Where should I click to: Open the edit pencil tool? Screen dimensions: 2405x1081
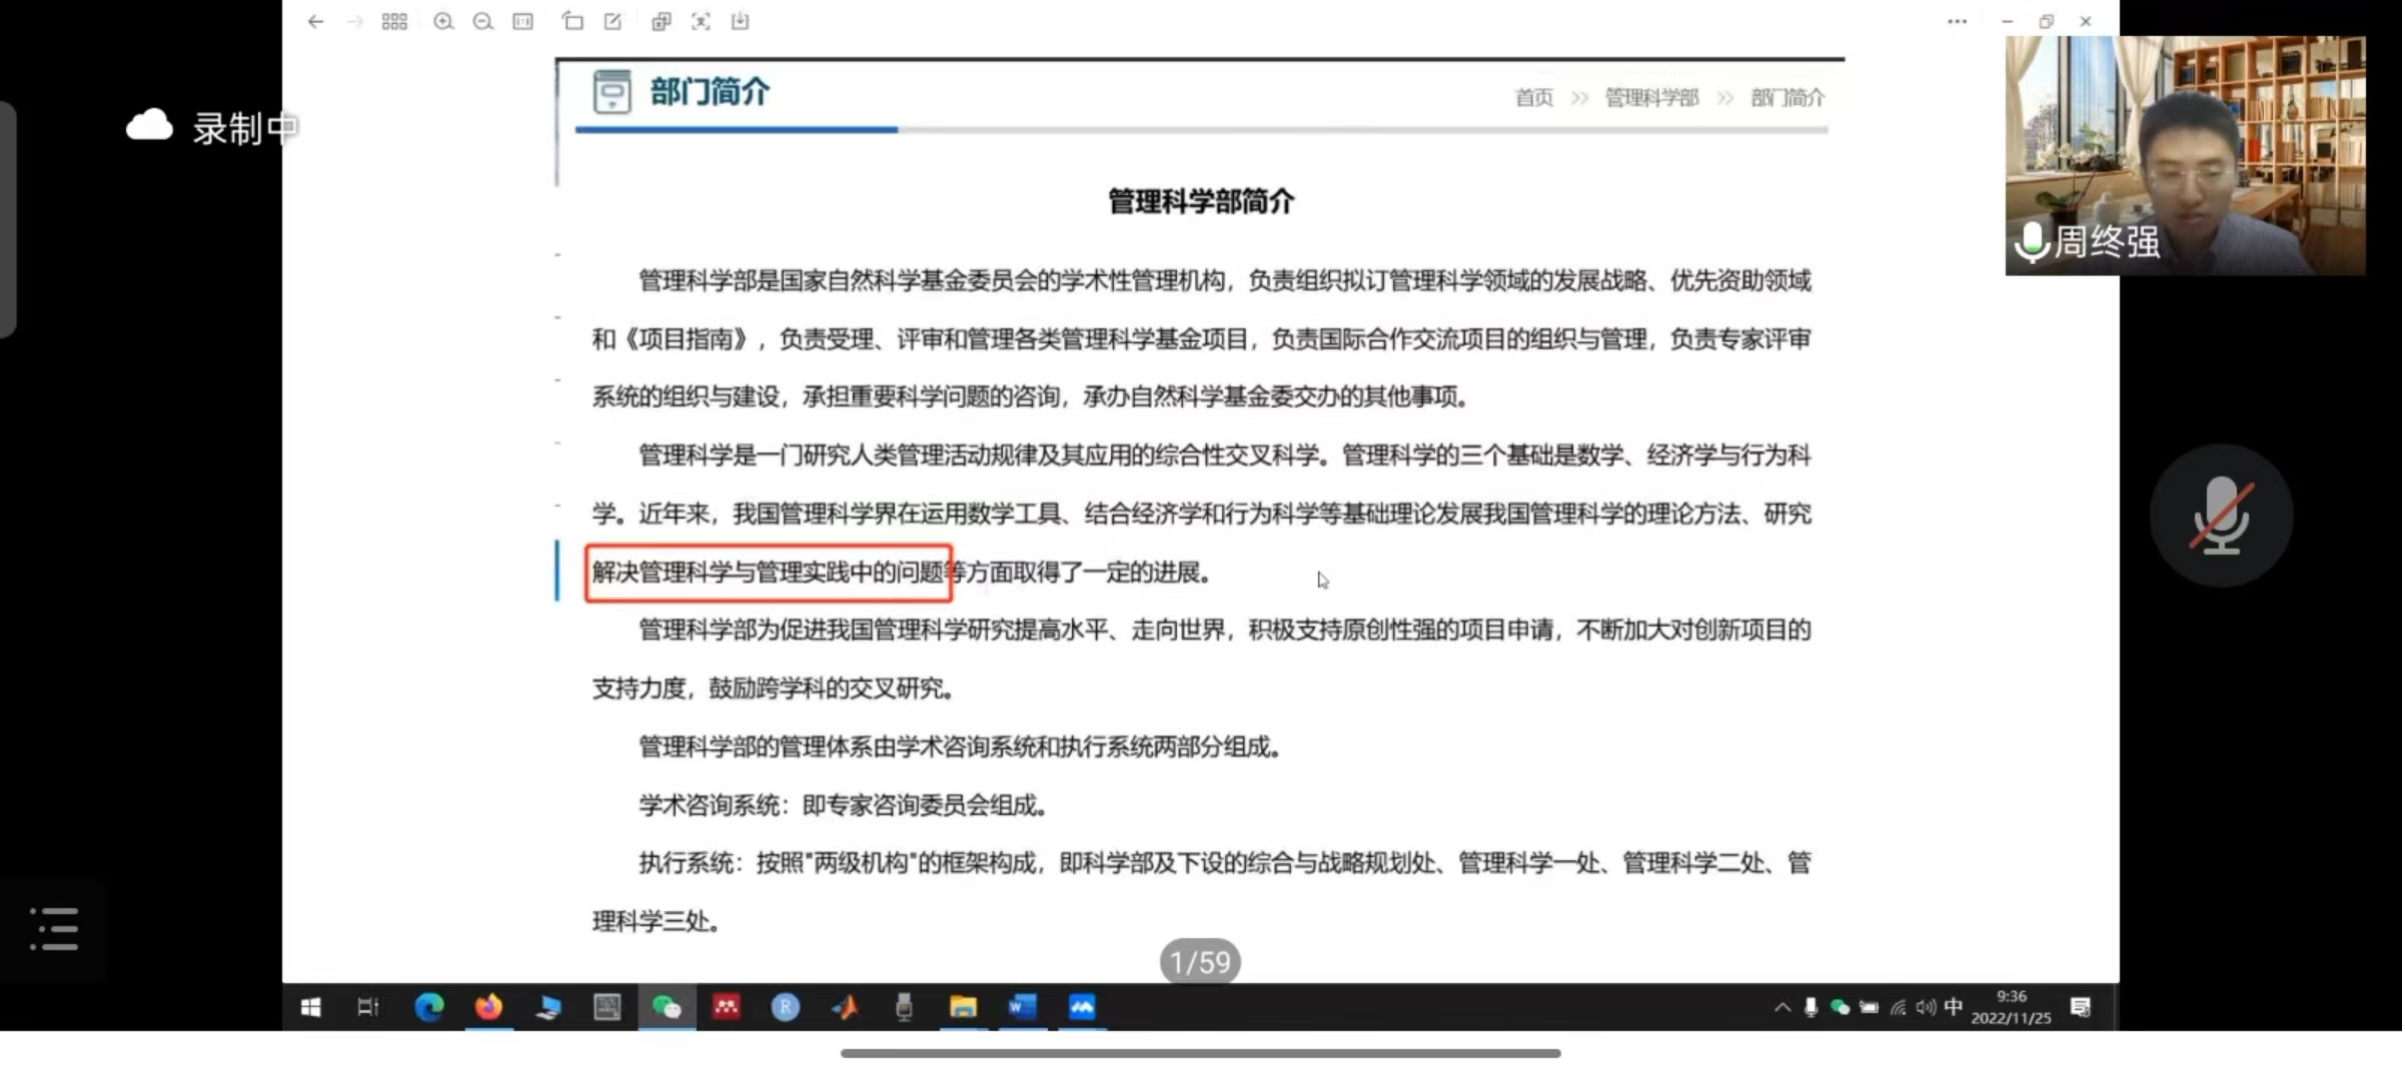point(613,21)
